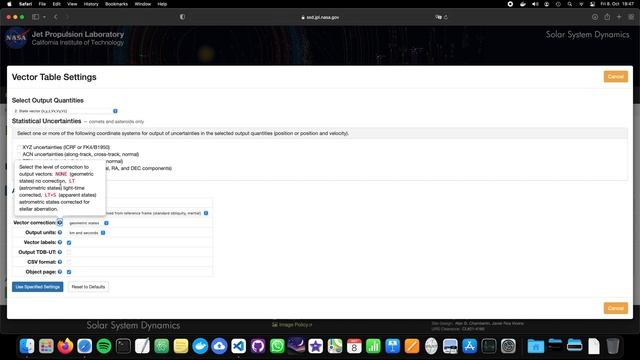Open Maps from the dock
Image resolution: width=640 pixels, height=360 pixels.
tap(335, 346)
